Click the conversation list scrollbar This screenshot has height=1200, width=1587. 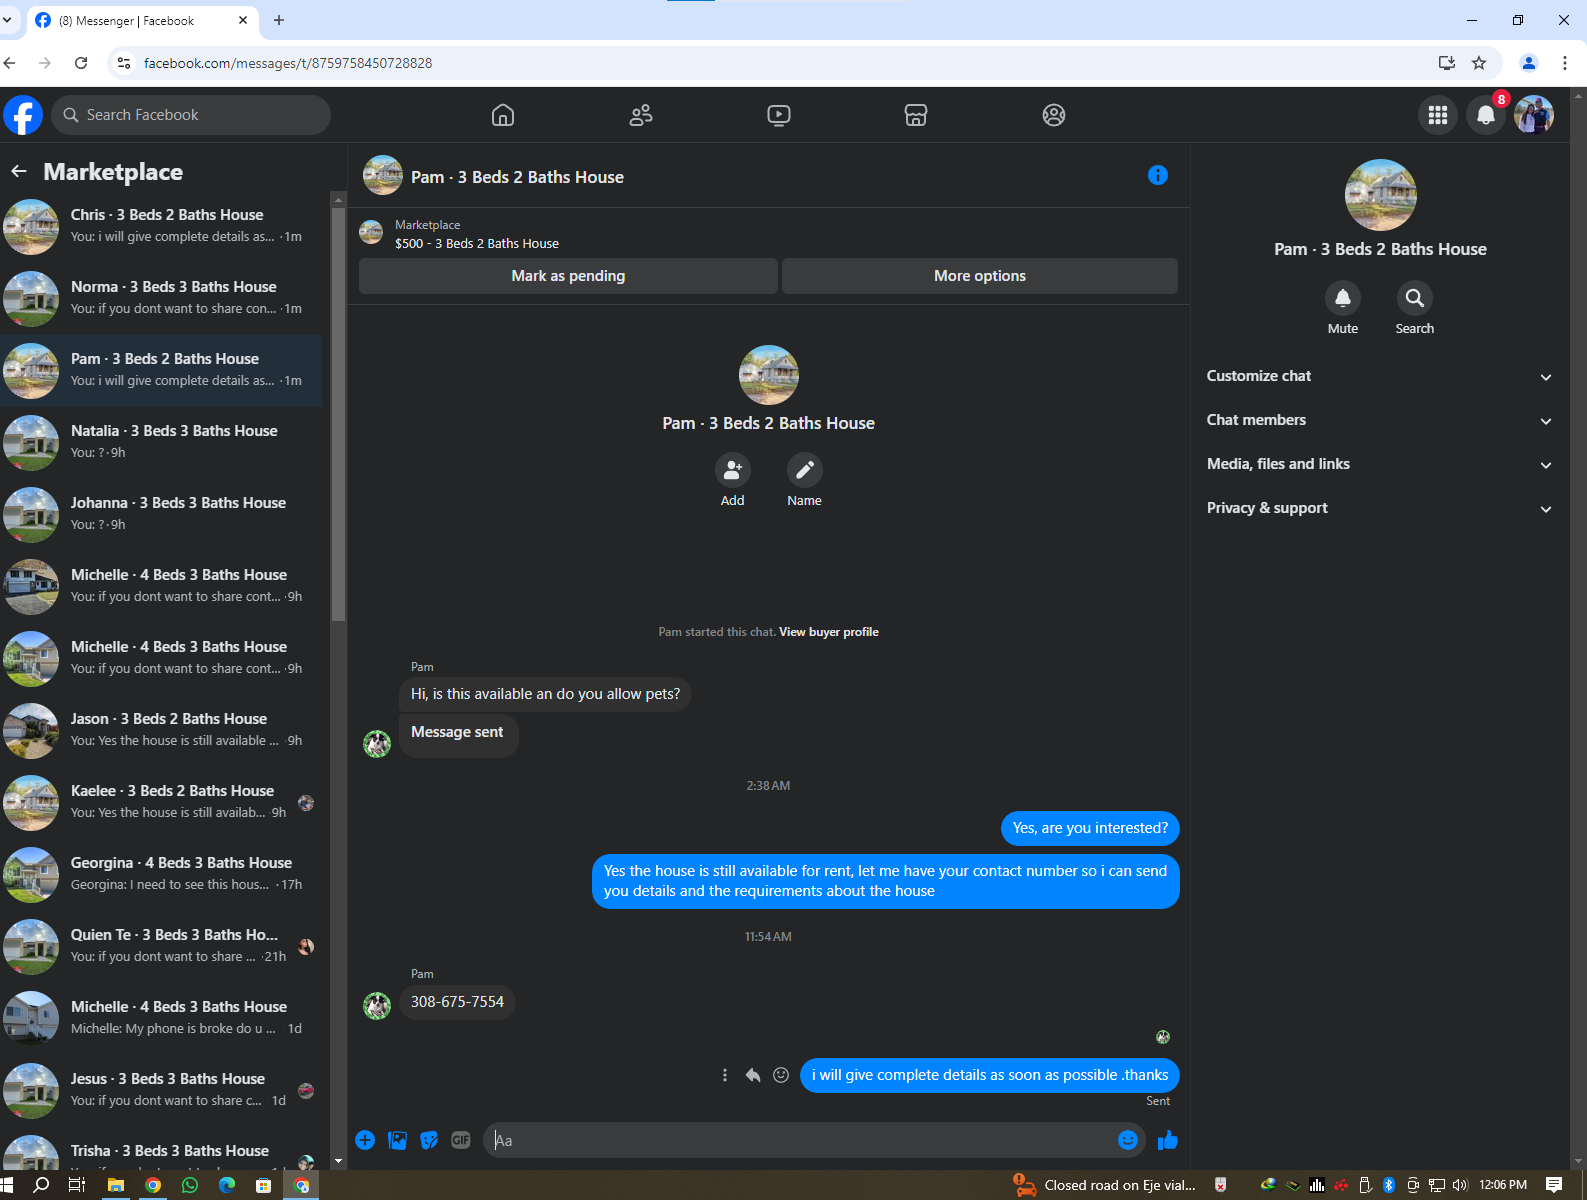tap(338, 414)
